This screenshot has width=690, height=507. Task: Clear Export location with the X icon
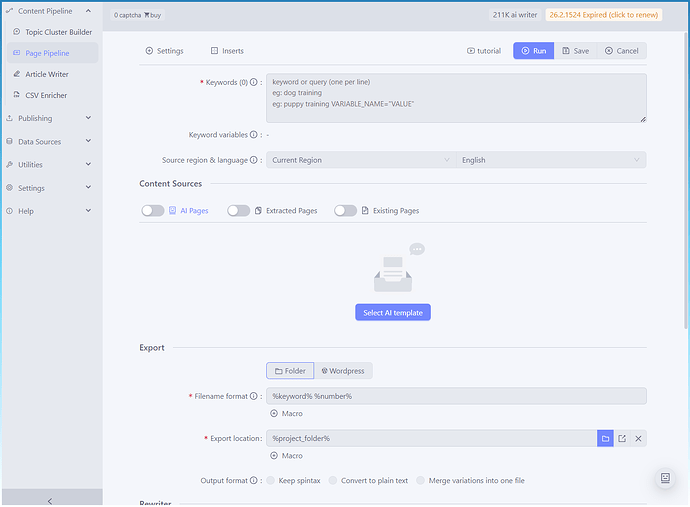(x=639, y=438)
